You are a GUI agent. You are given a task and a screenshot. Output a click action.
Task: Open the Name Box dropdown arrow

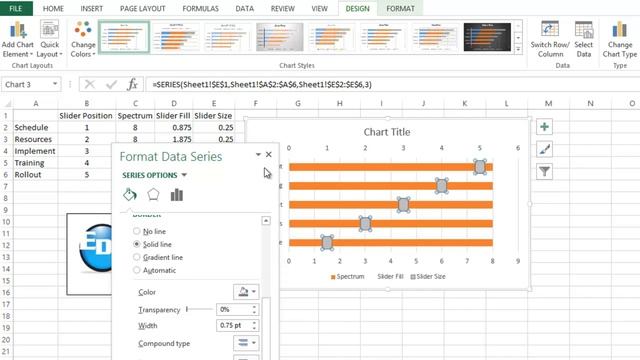tap(55, 84)
